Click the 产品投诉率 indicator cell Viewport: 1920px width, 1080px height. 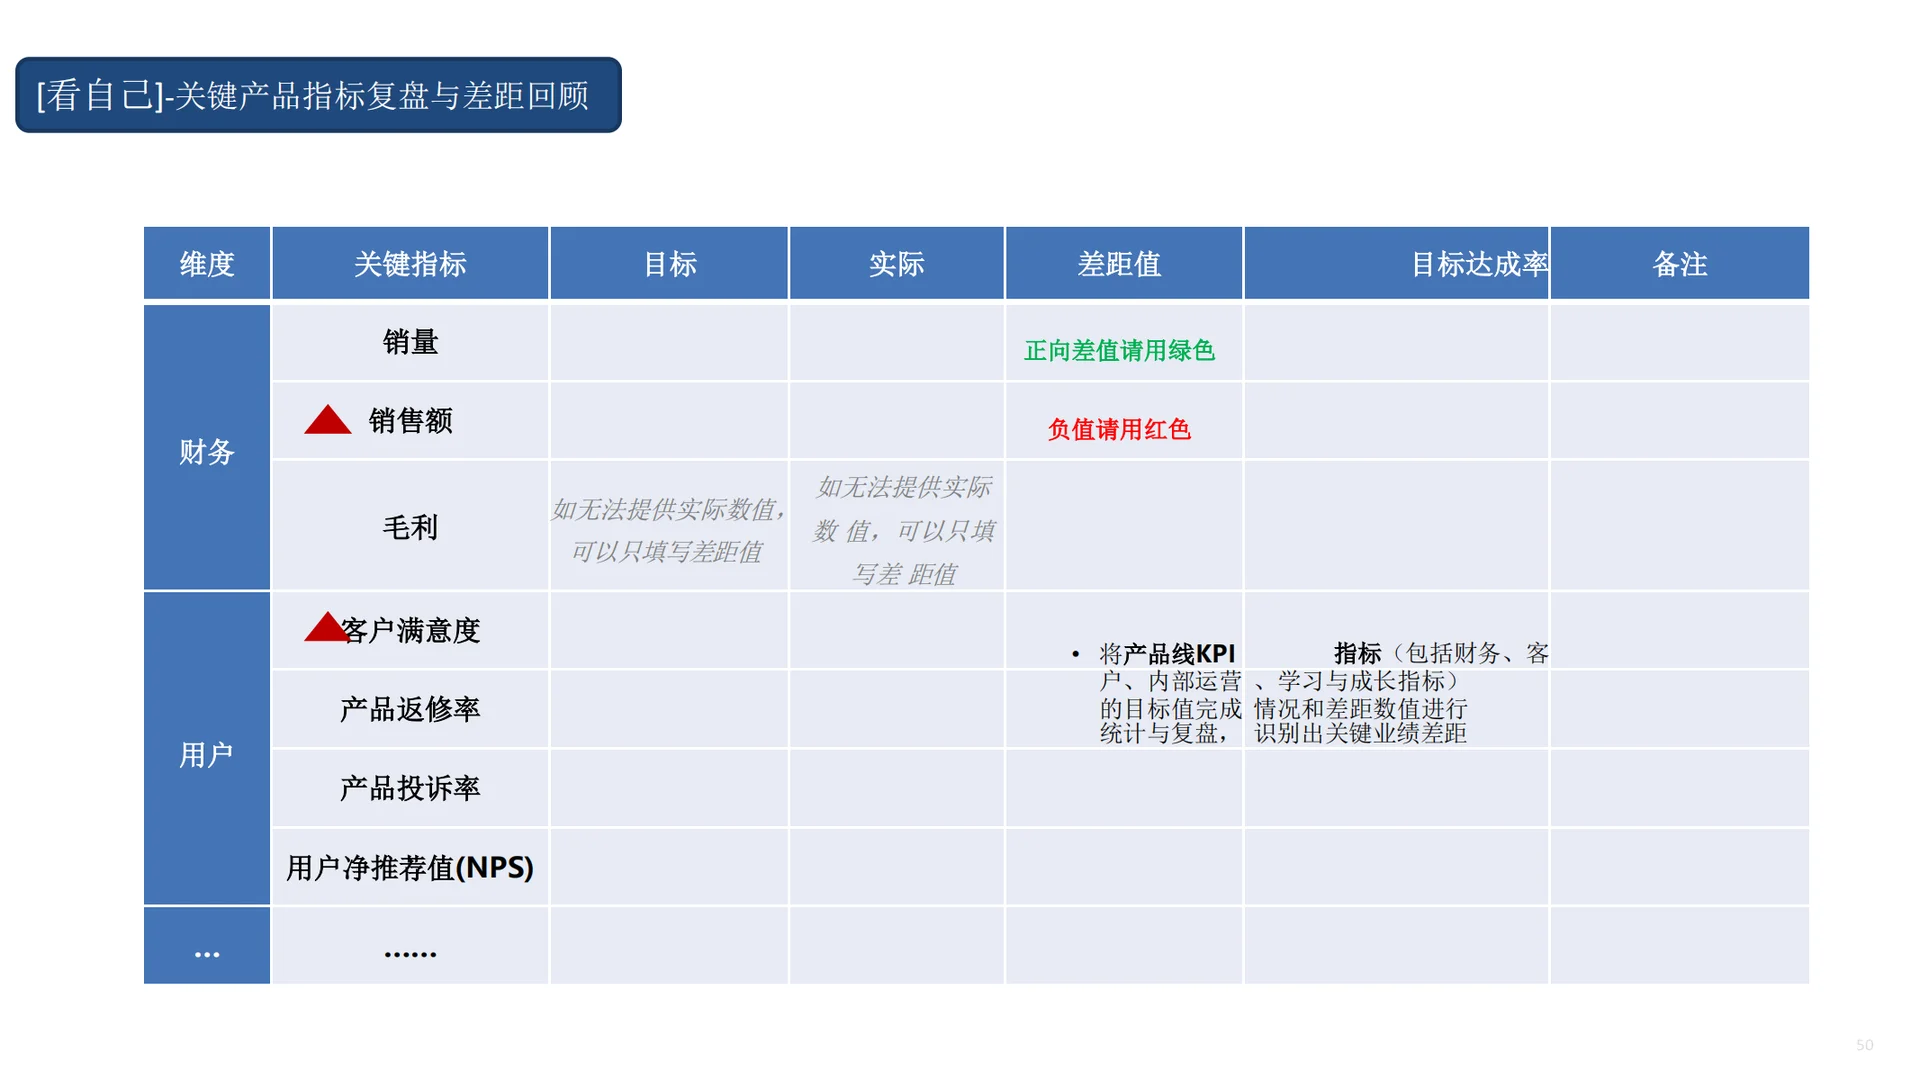[x=410, y=788]
